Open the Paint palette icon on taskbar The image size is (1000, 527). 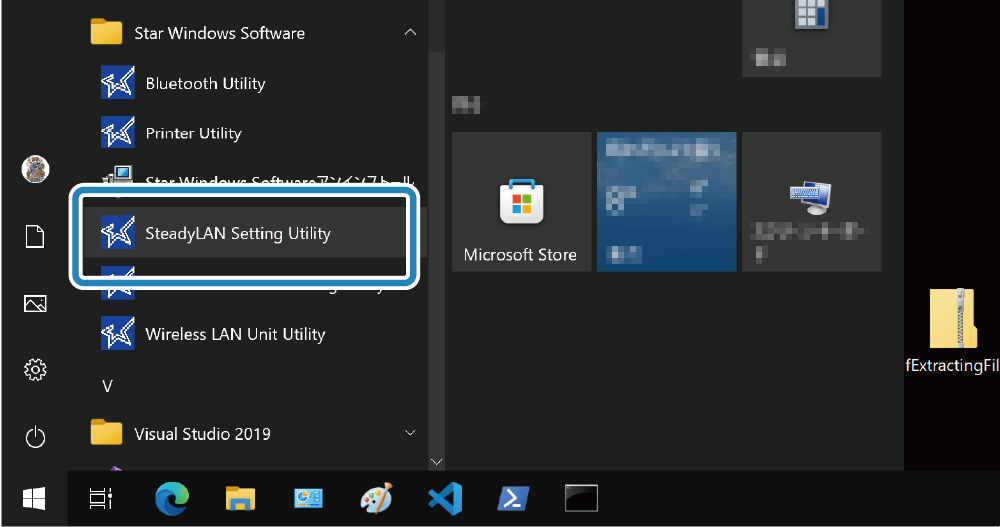click(376, 498)
